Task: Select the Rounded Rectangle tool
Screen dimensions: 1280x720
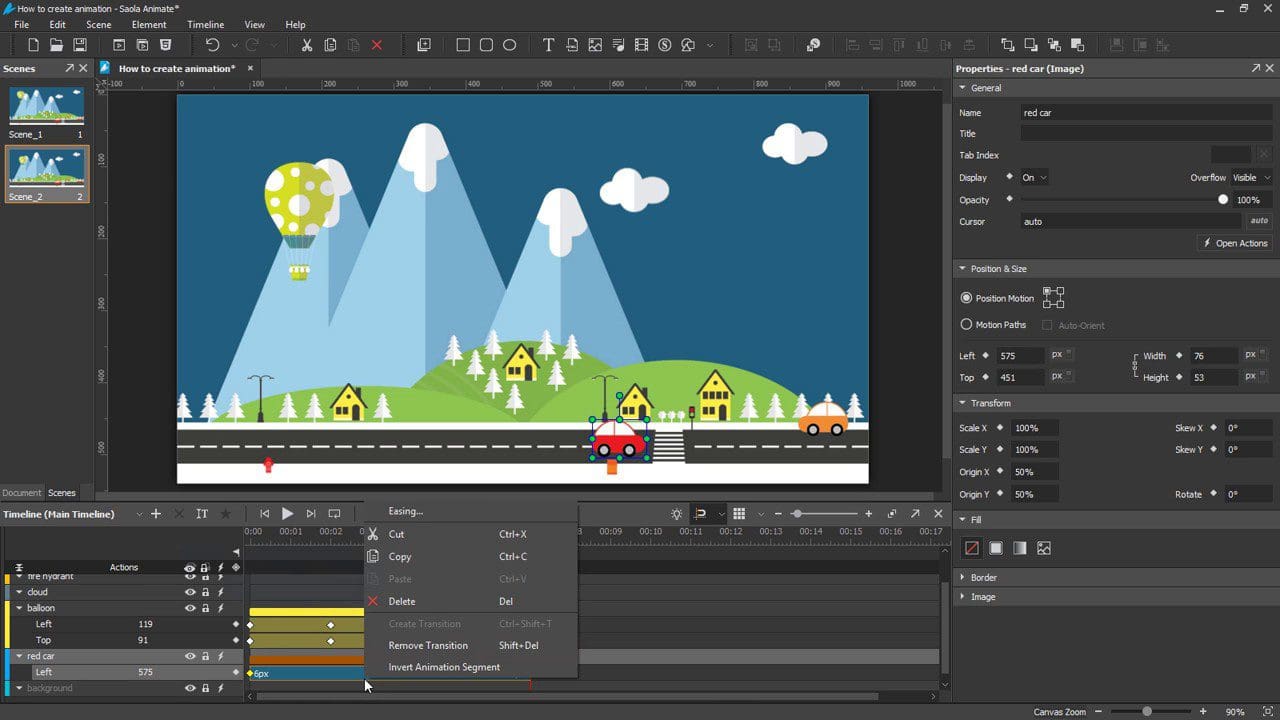Action: click(487, 45)
